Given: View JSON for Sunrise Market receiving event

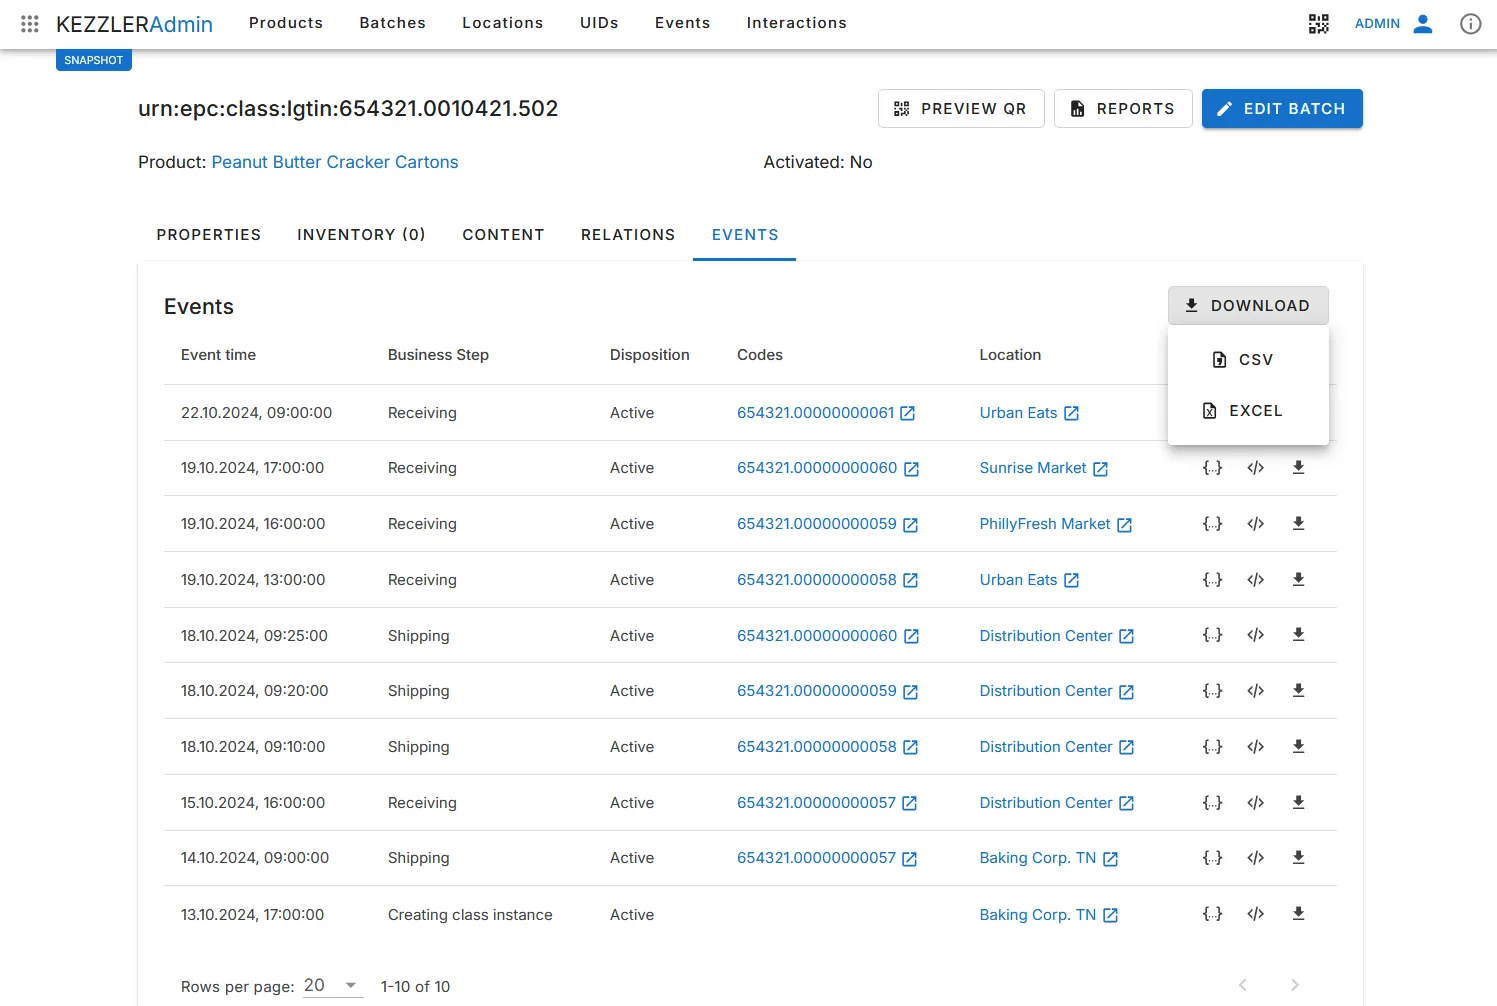Looking at the screenshot, I should tap(1212, 468).
